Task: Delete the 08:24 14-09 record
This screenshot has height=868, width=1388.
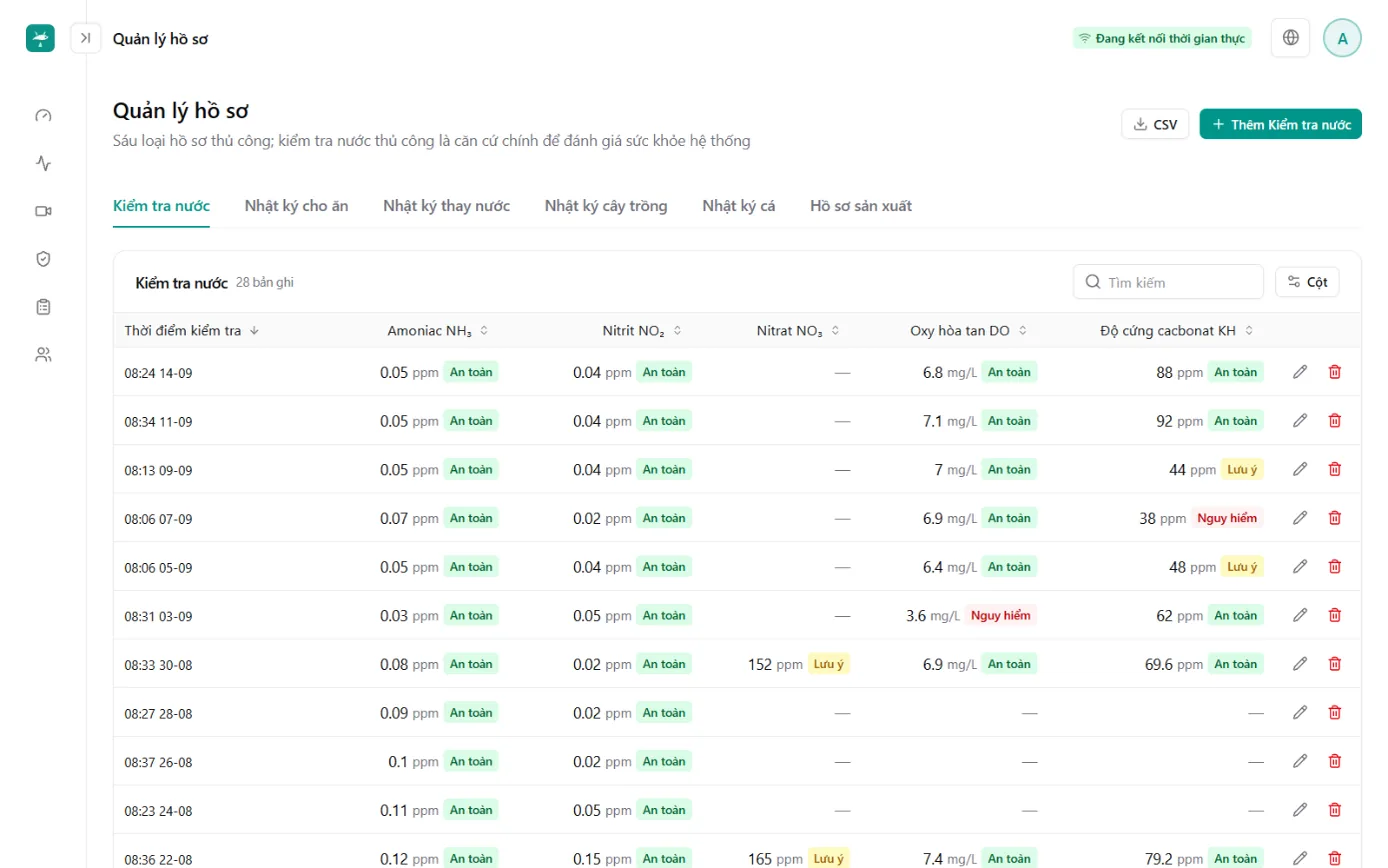Action: (x=1334, y=372)
